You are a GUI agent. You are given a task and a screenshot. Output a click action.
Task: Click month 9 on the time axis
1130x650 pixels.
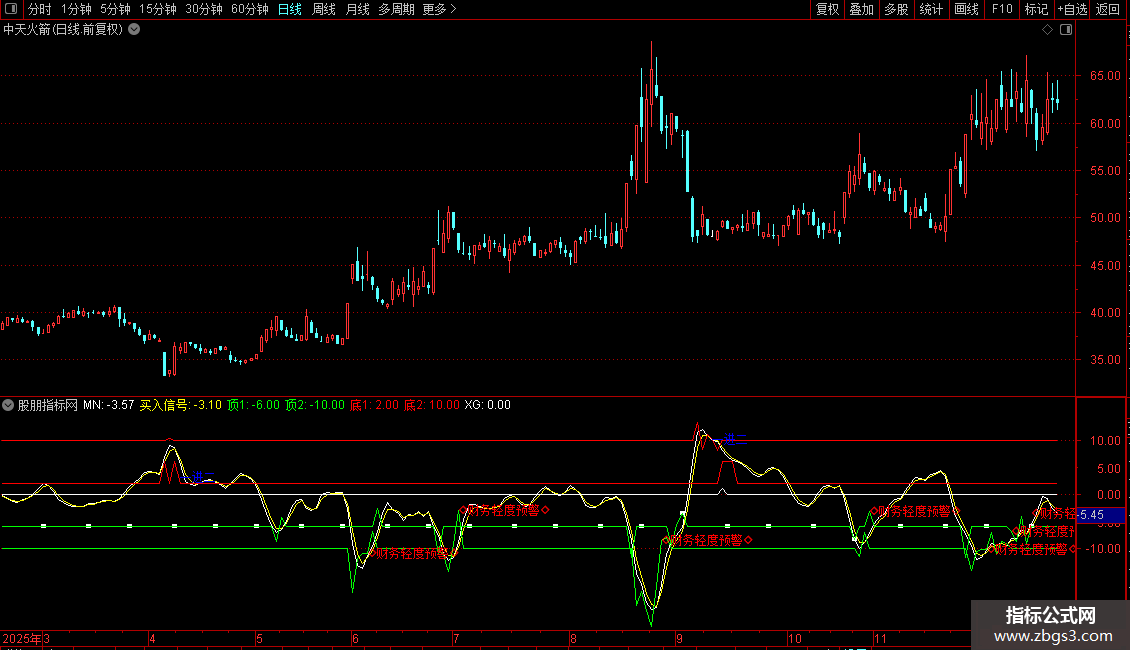(x=680, y=639)
